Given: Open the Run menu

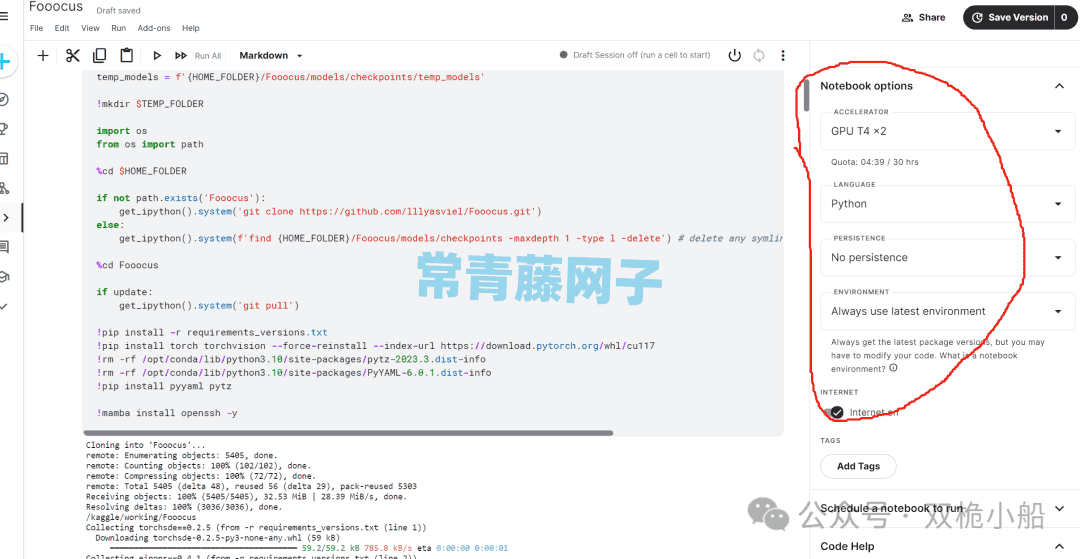Looking at the screenshot, I should [x=118, y=28].
